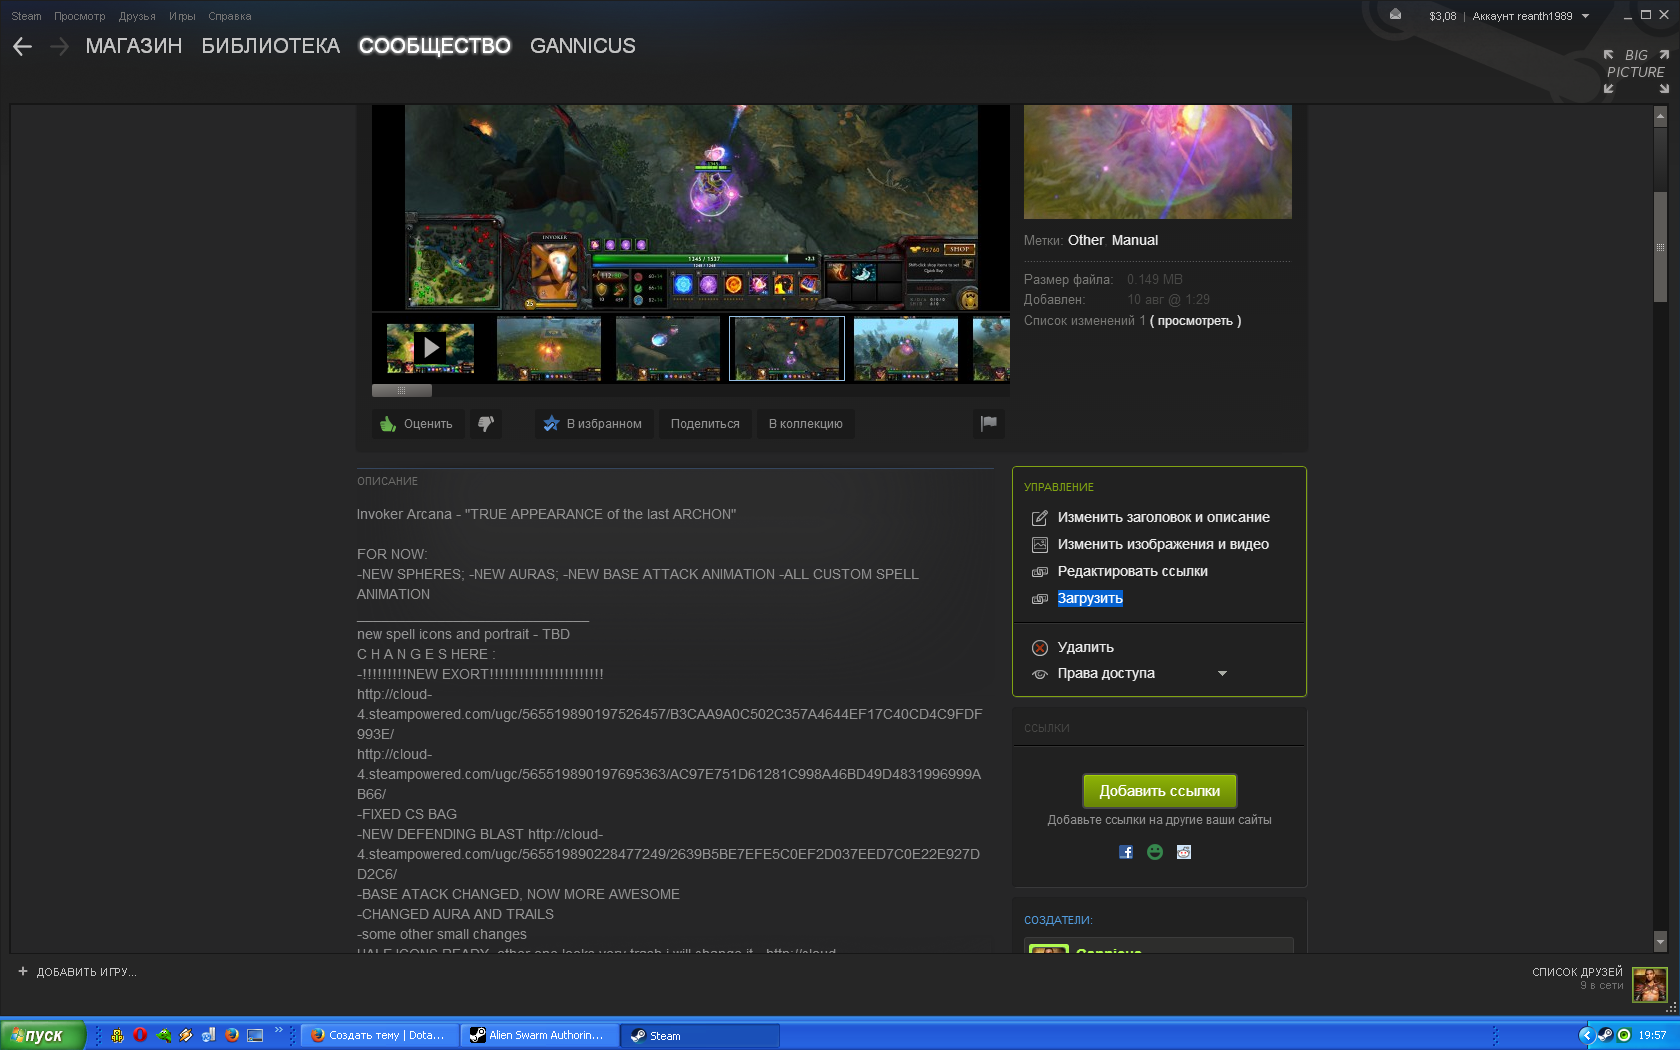1680x1050 pixels.
Task: Share via the Reddit icon
Action: 1184,852
